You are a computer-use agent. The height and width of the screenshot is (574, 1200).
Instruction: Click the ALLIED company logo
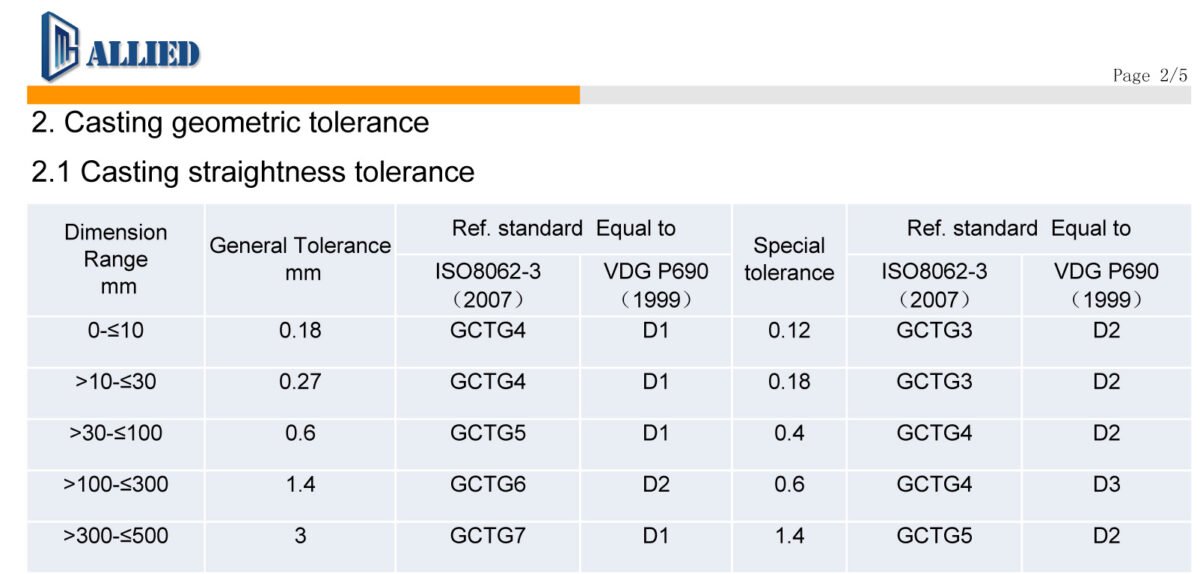point(120,47)
